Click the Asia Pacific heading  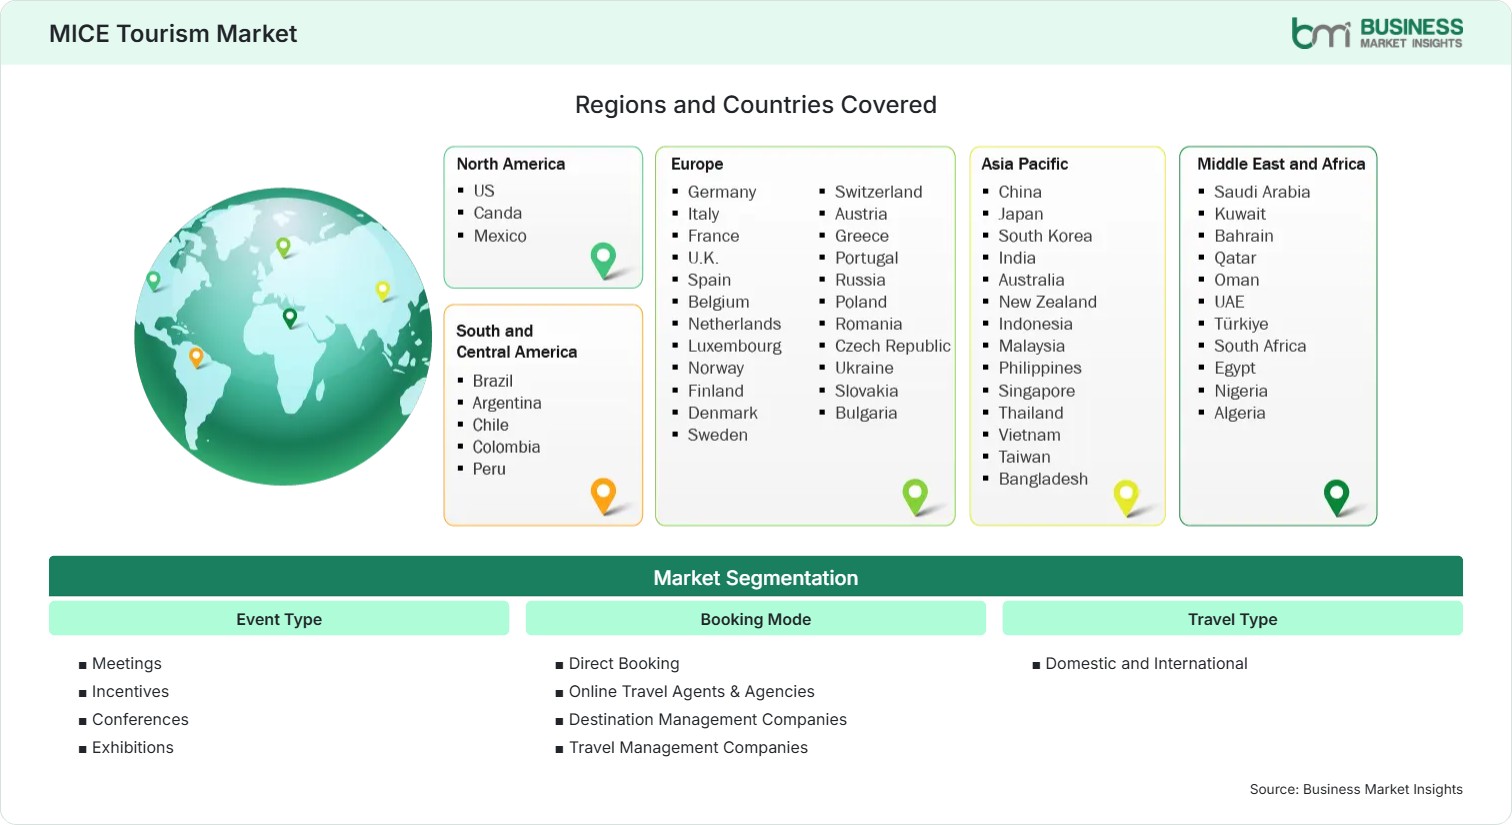click(1024, 164)
